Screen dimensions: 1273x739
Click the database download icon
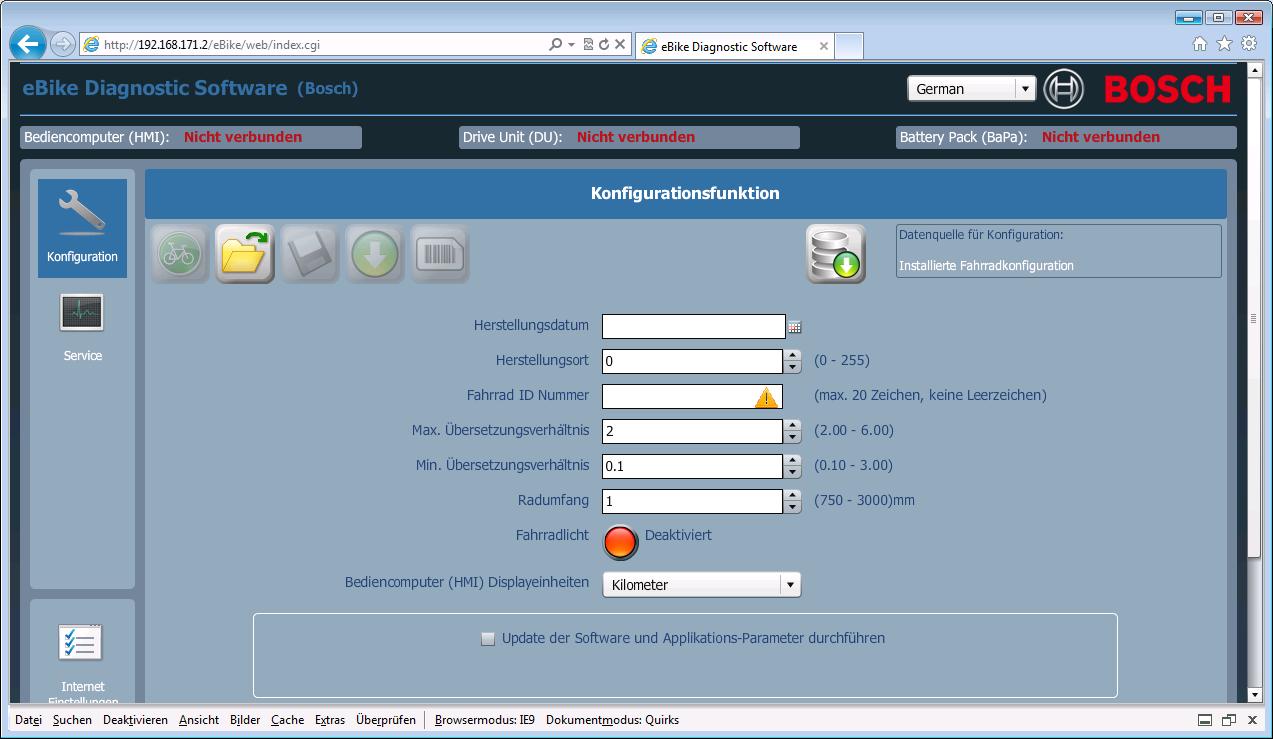836,254
